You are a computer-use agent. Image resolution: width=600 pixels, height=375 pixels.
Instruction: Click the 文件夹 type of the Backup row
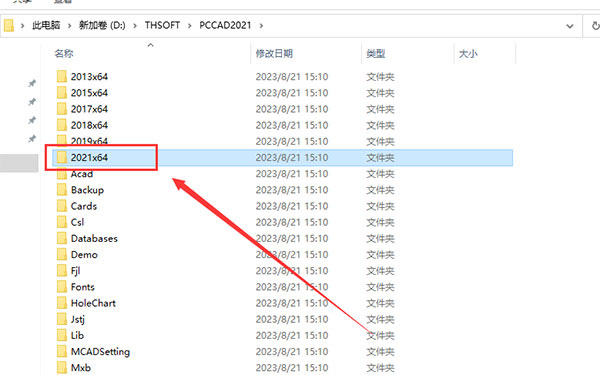tap(380, 190)
